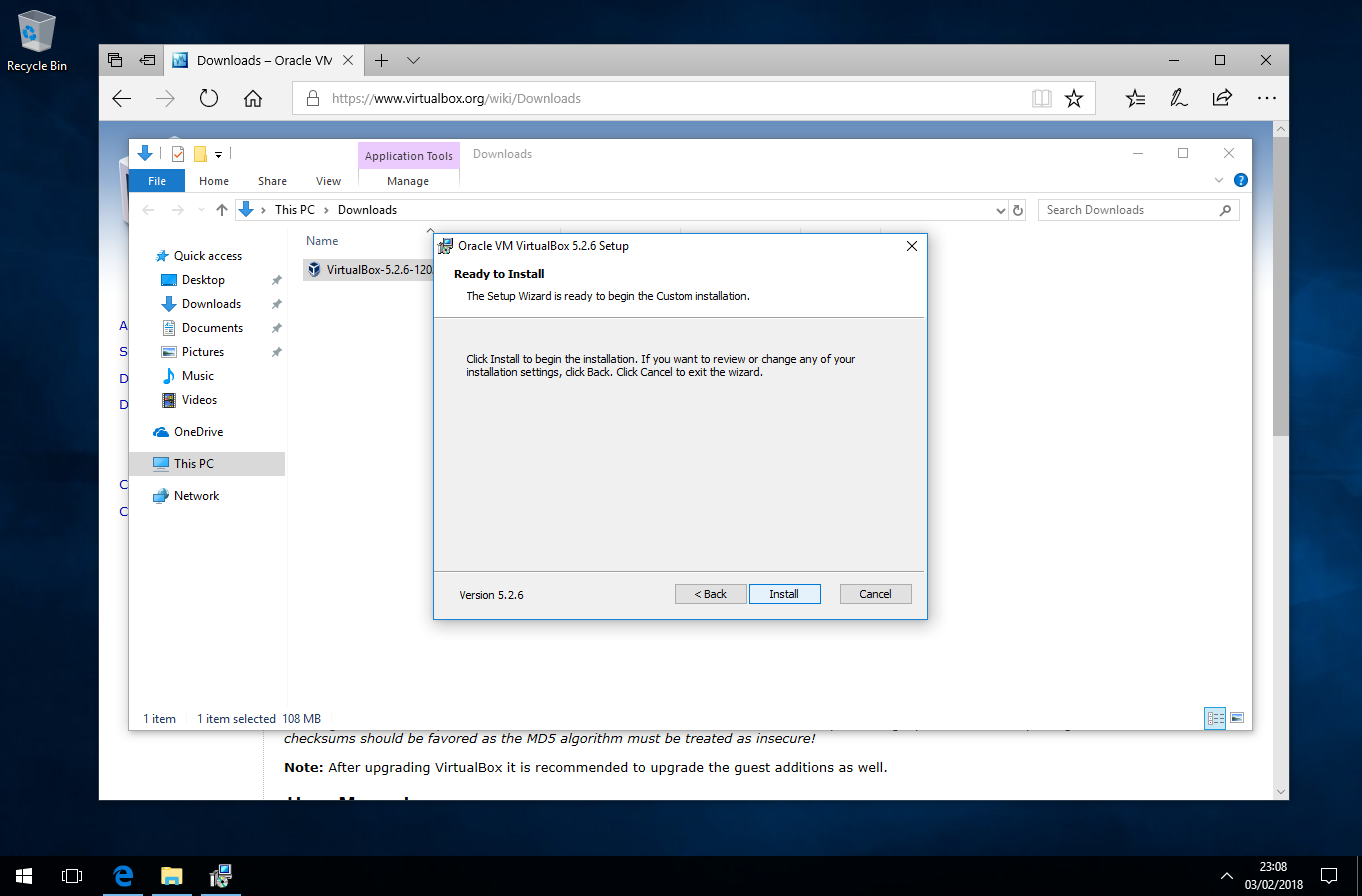
Task: Click the Share icon in Edge
Action: [x=1221, y=98]
